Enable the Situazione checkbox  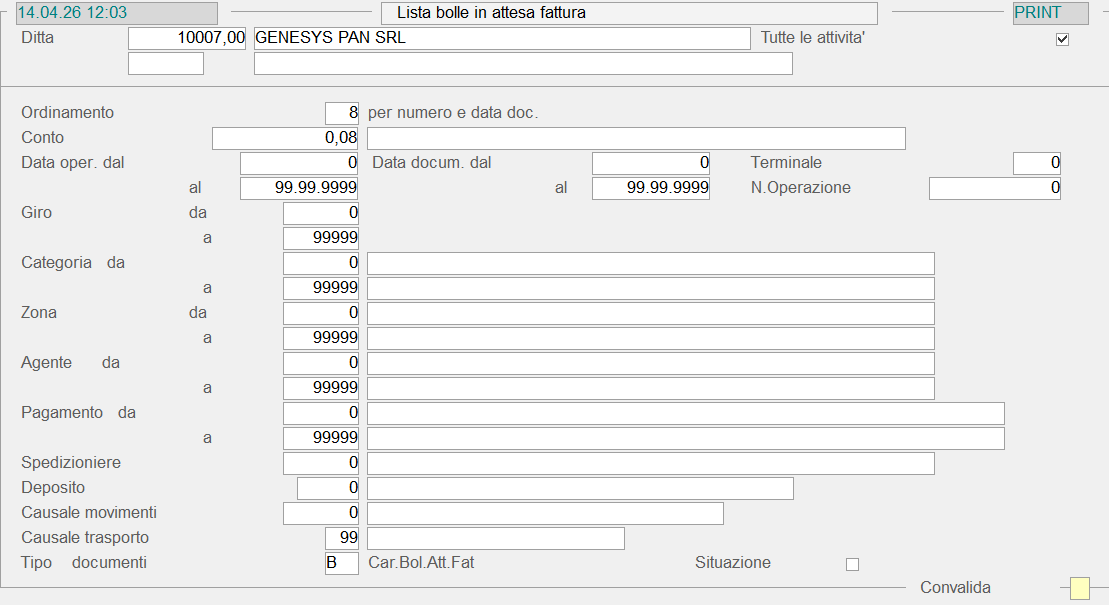click(852, 564)
